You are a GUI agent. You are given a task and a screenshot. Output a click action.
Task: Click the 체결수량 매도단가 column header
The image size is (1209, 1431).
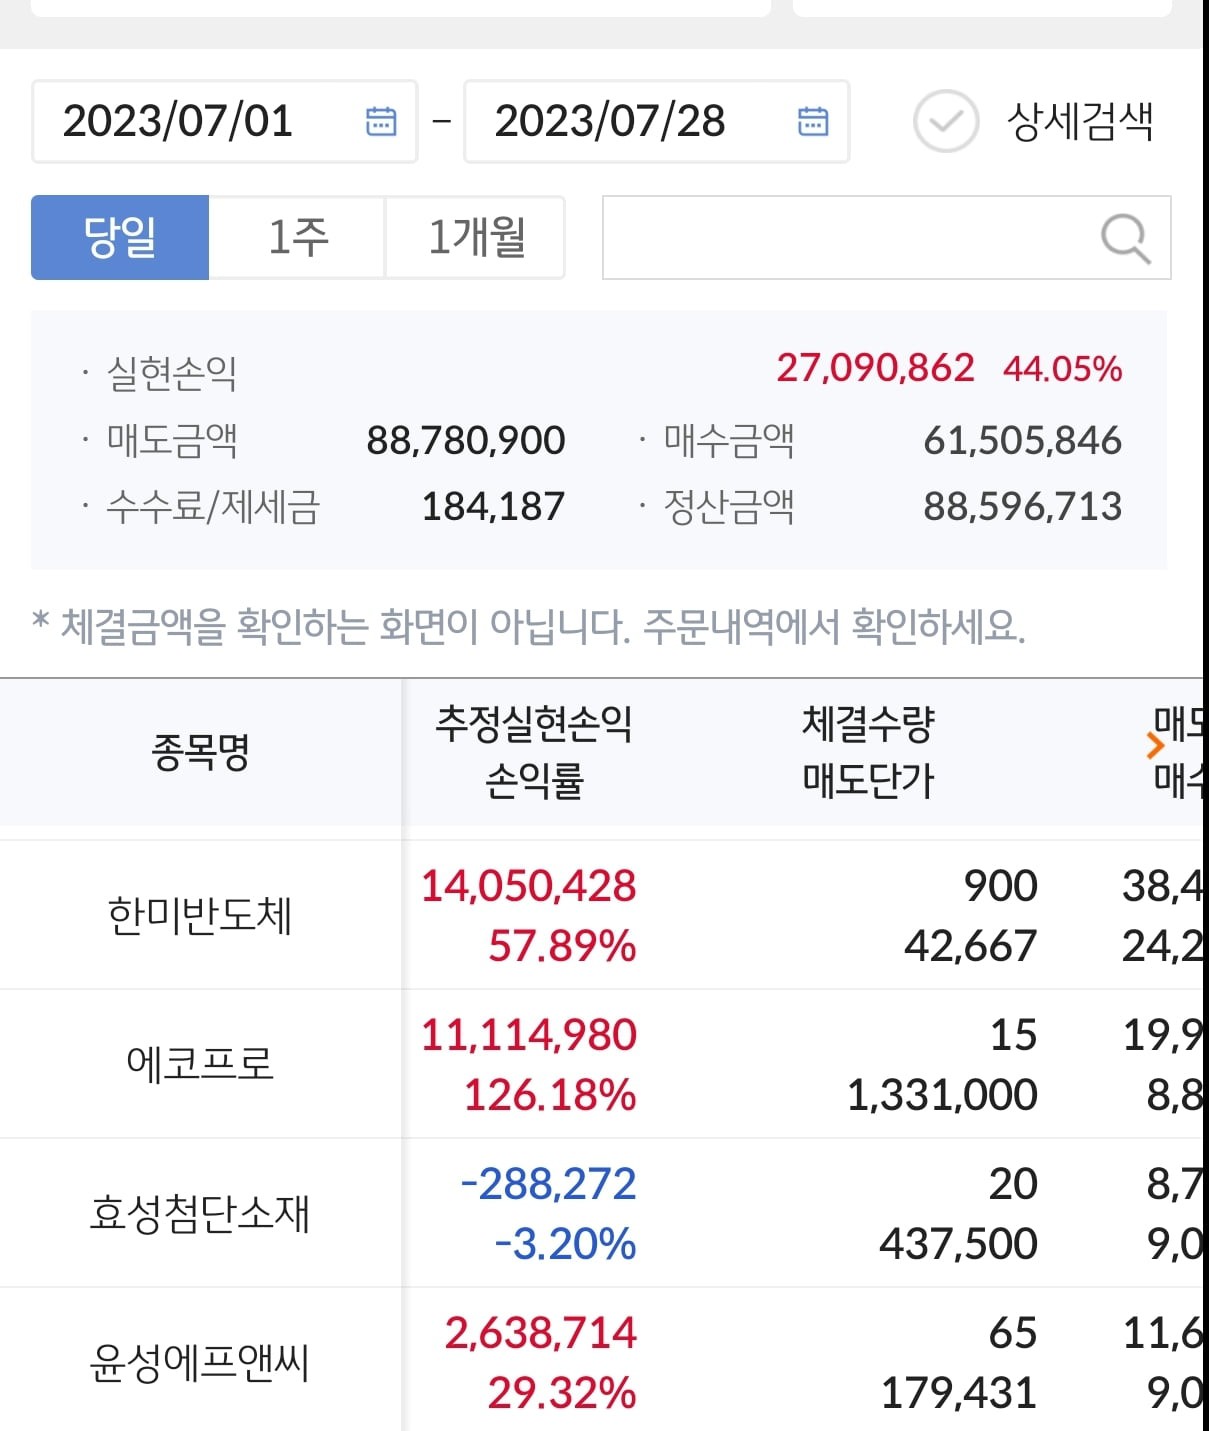coord(868,752)
